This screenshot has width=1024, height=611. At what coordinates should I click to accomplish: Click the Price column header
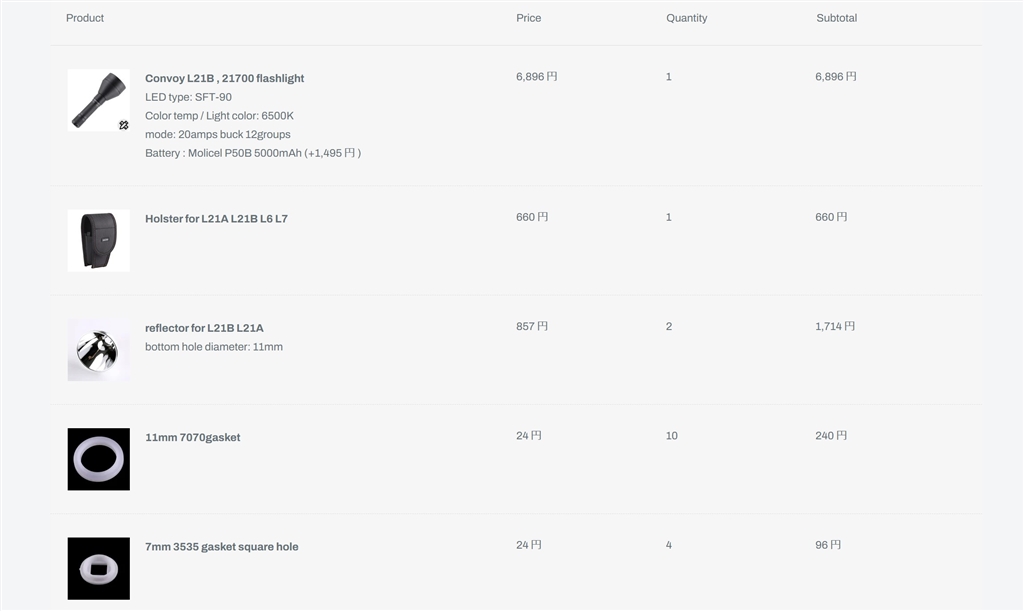528,18
